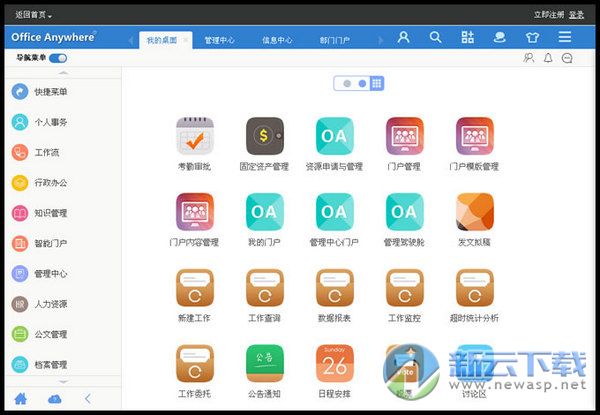
Task: Open the 返回首页 dropdown
Action: (x=33, y=15)
